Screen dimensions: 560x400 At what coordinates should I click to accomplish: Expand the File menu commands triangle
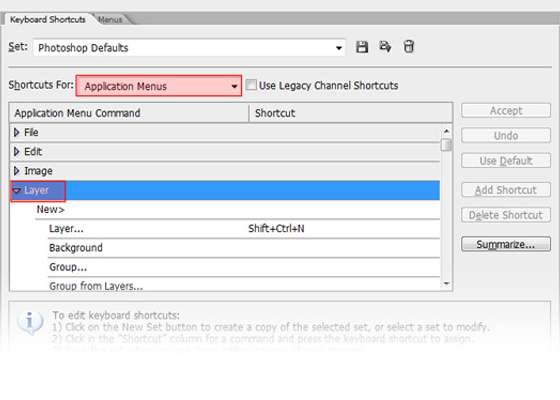tap(16, 132)
